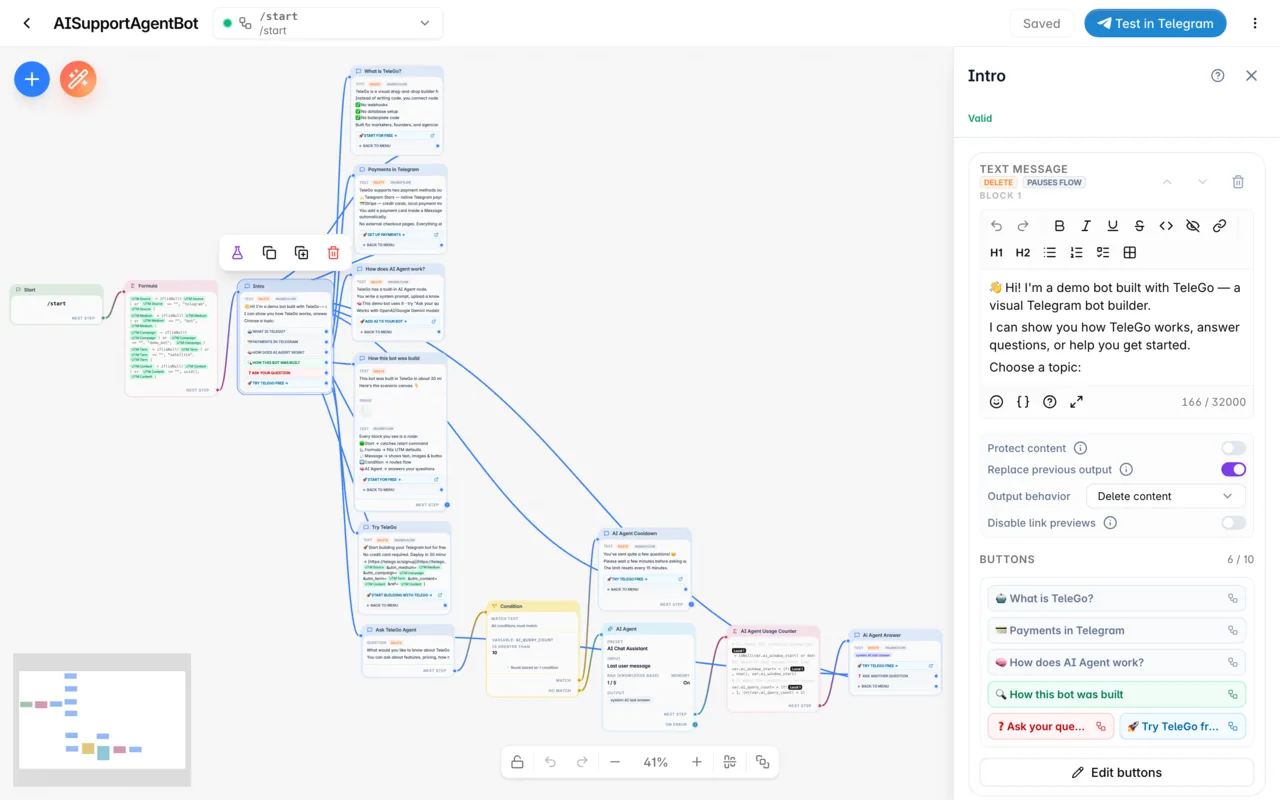1280x800 pixels.
Task: Apply italic formatting in text editor
Action: coord(1086,226)
